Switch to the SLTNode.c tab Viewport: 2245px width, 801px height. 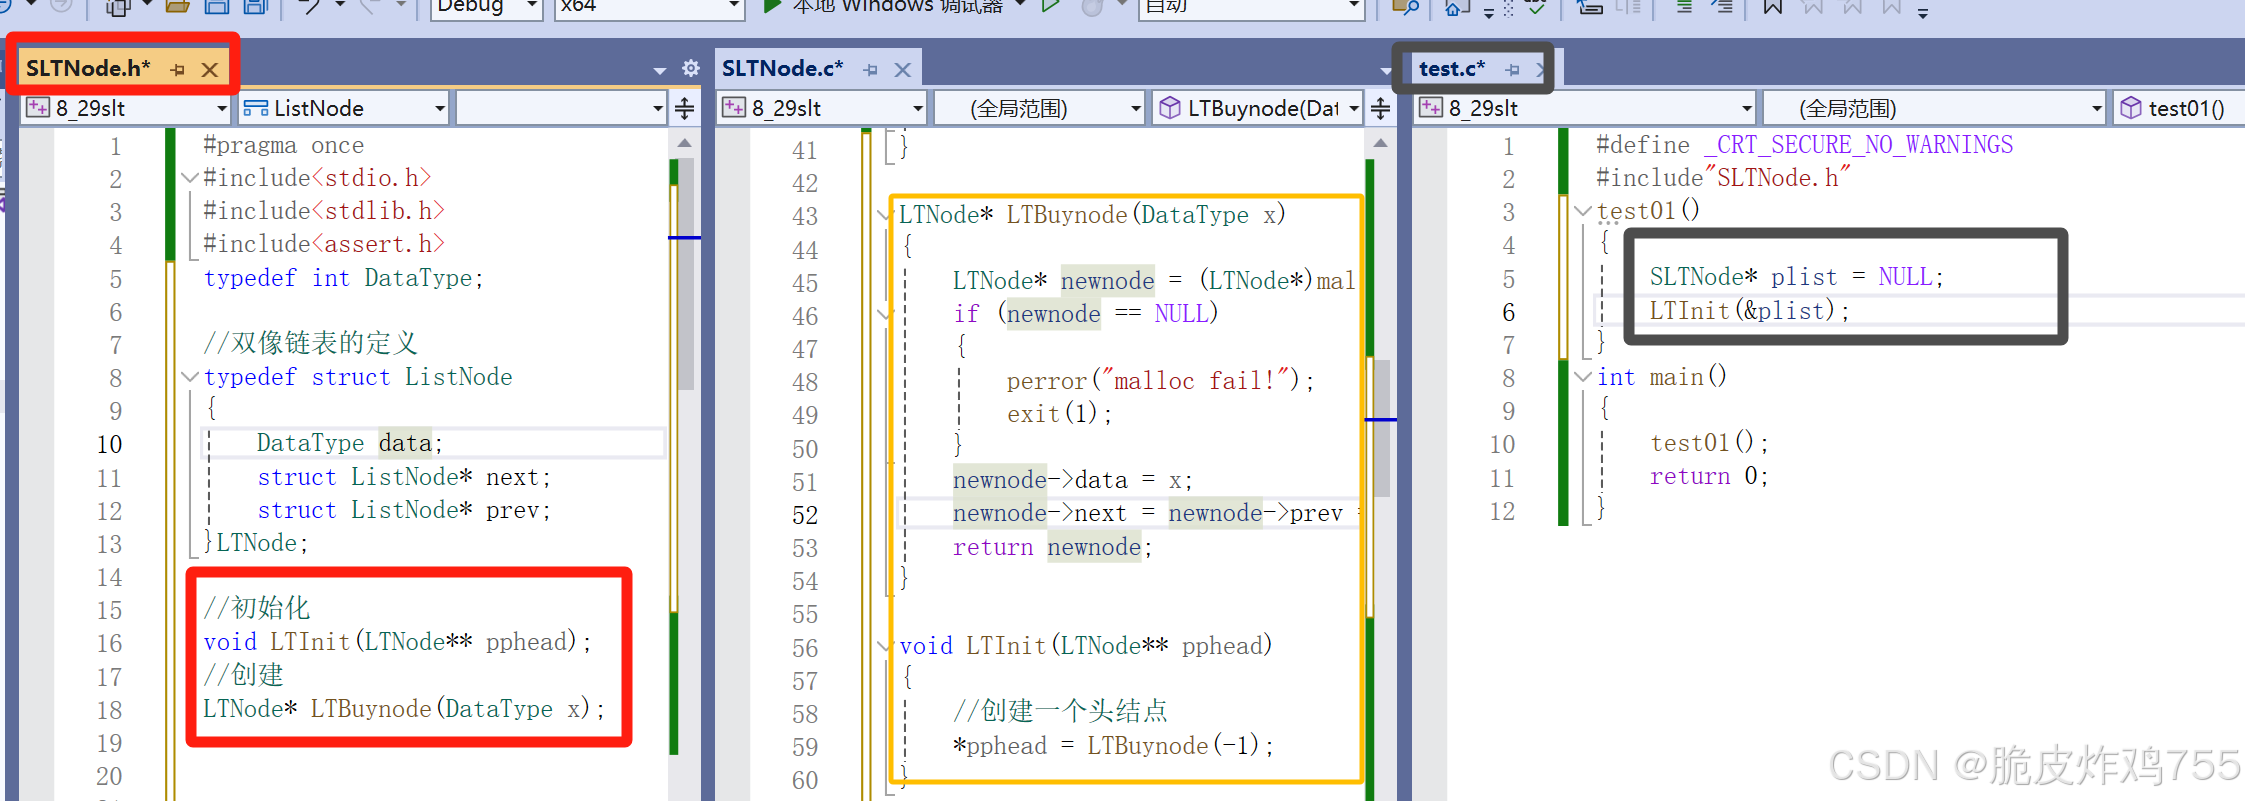782,68
